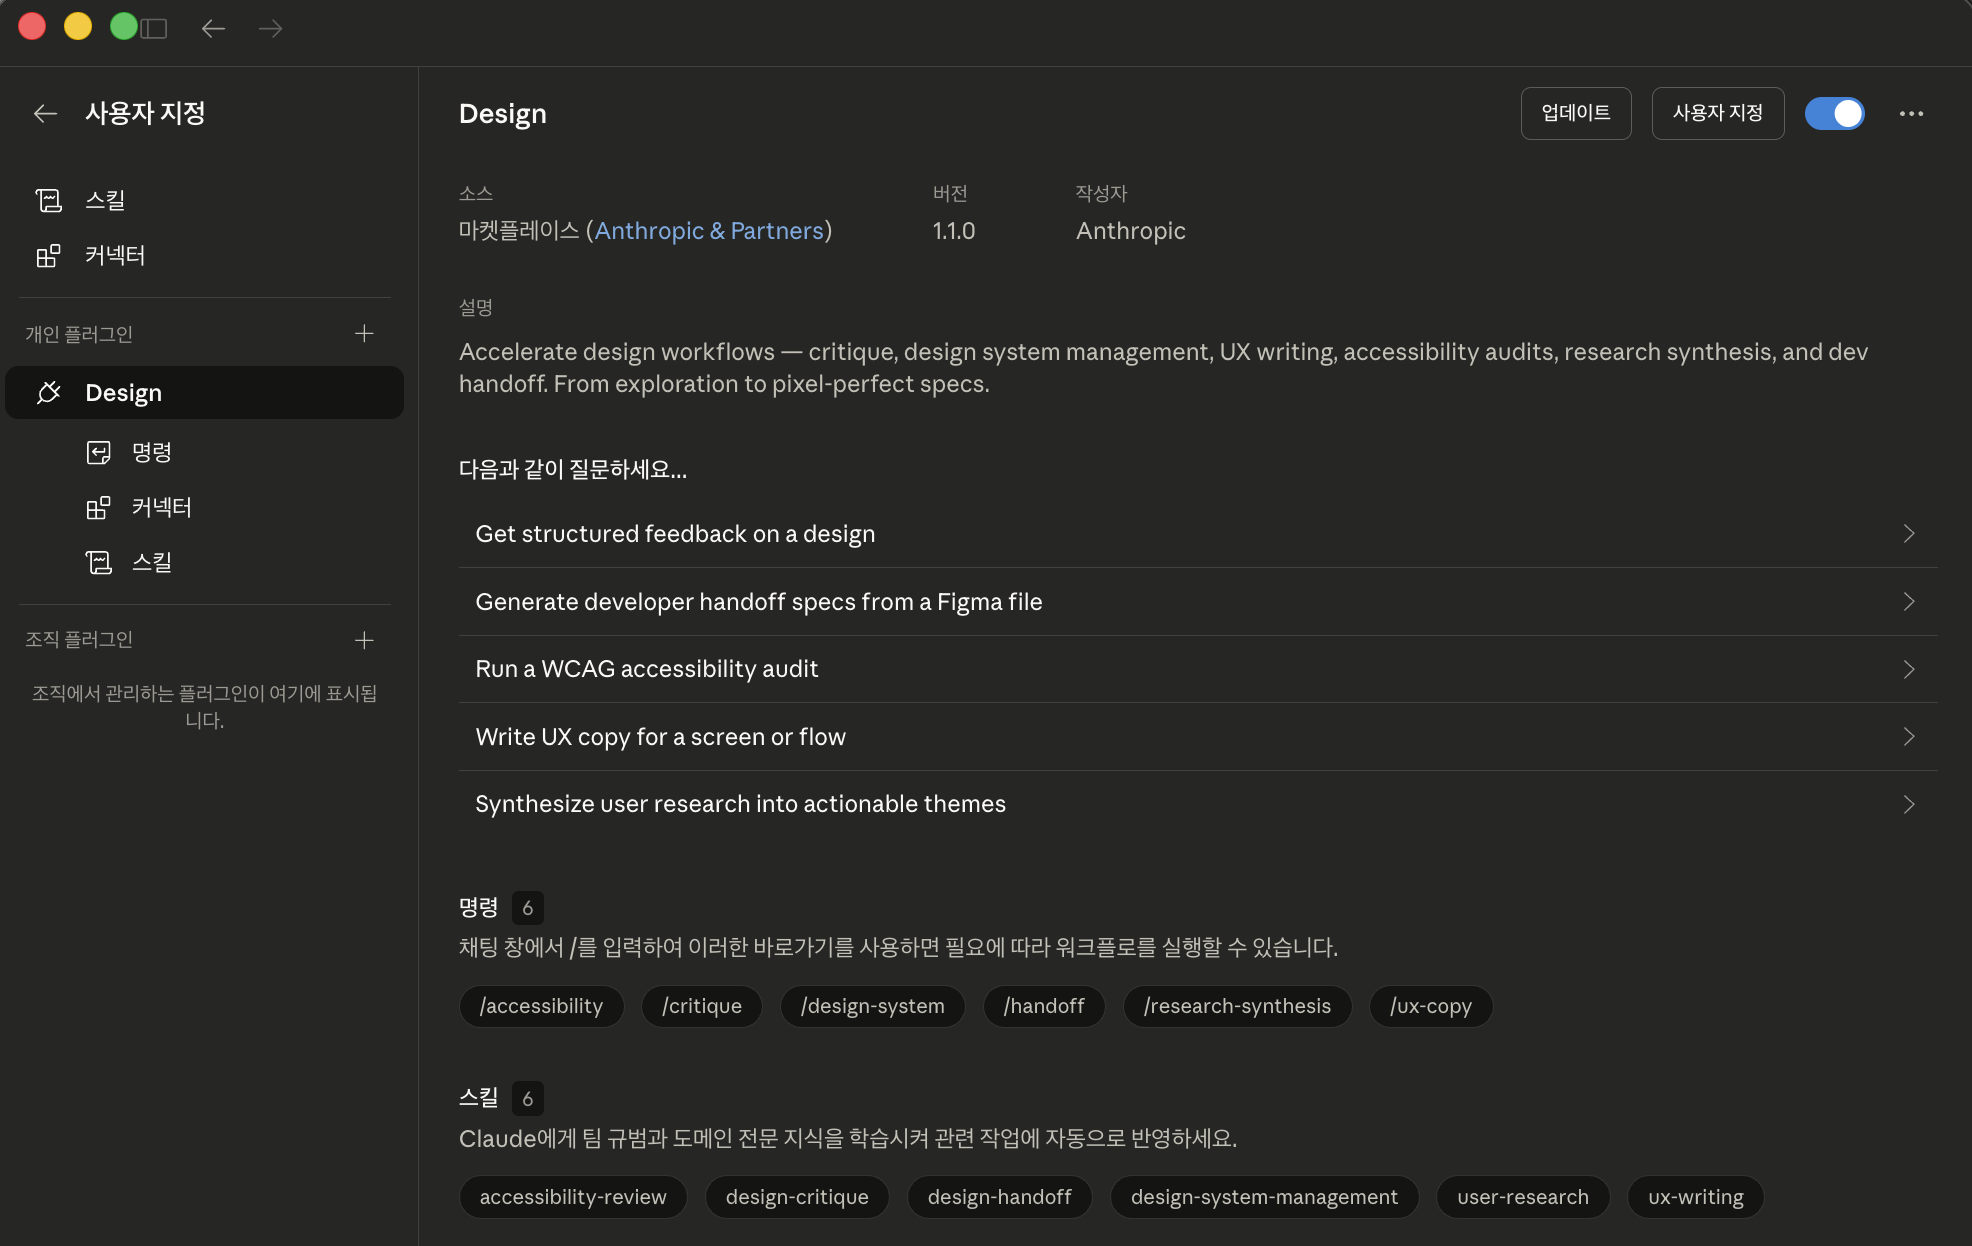This screenshot has width=1972, height=1246.
Task: Add a personal plugin with plus icon
Action: [x=364, y=334]
